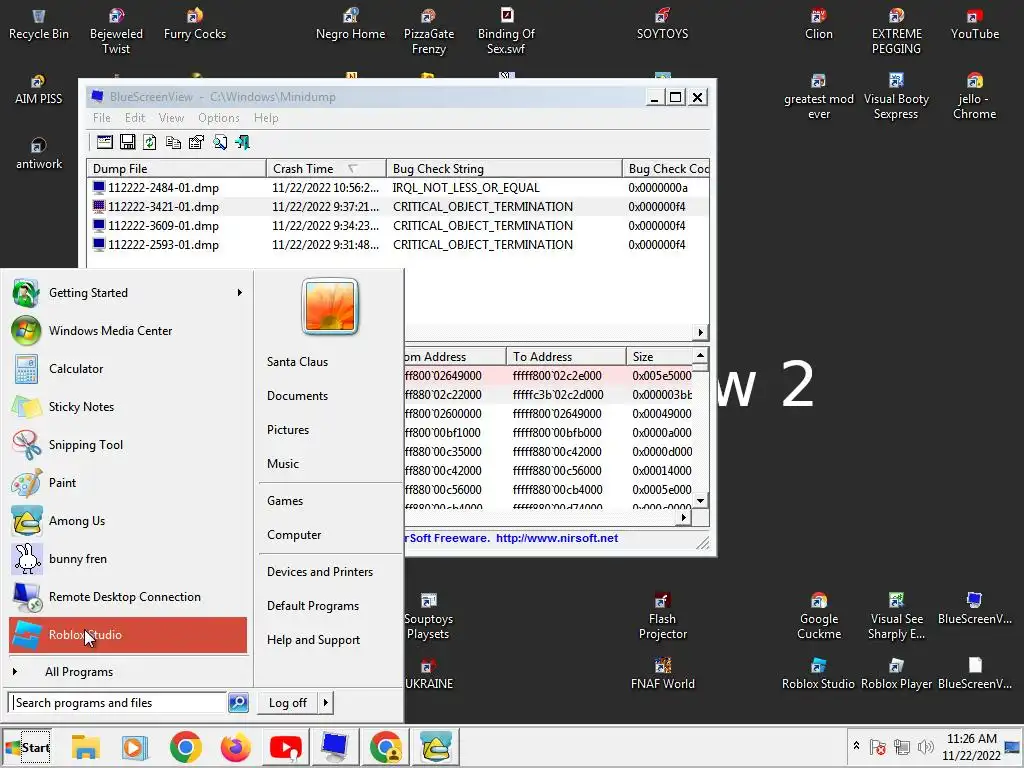Open Music from the Start menu

283,464
